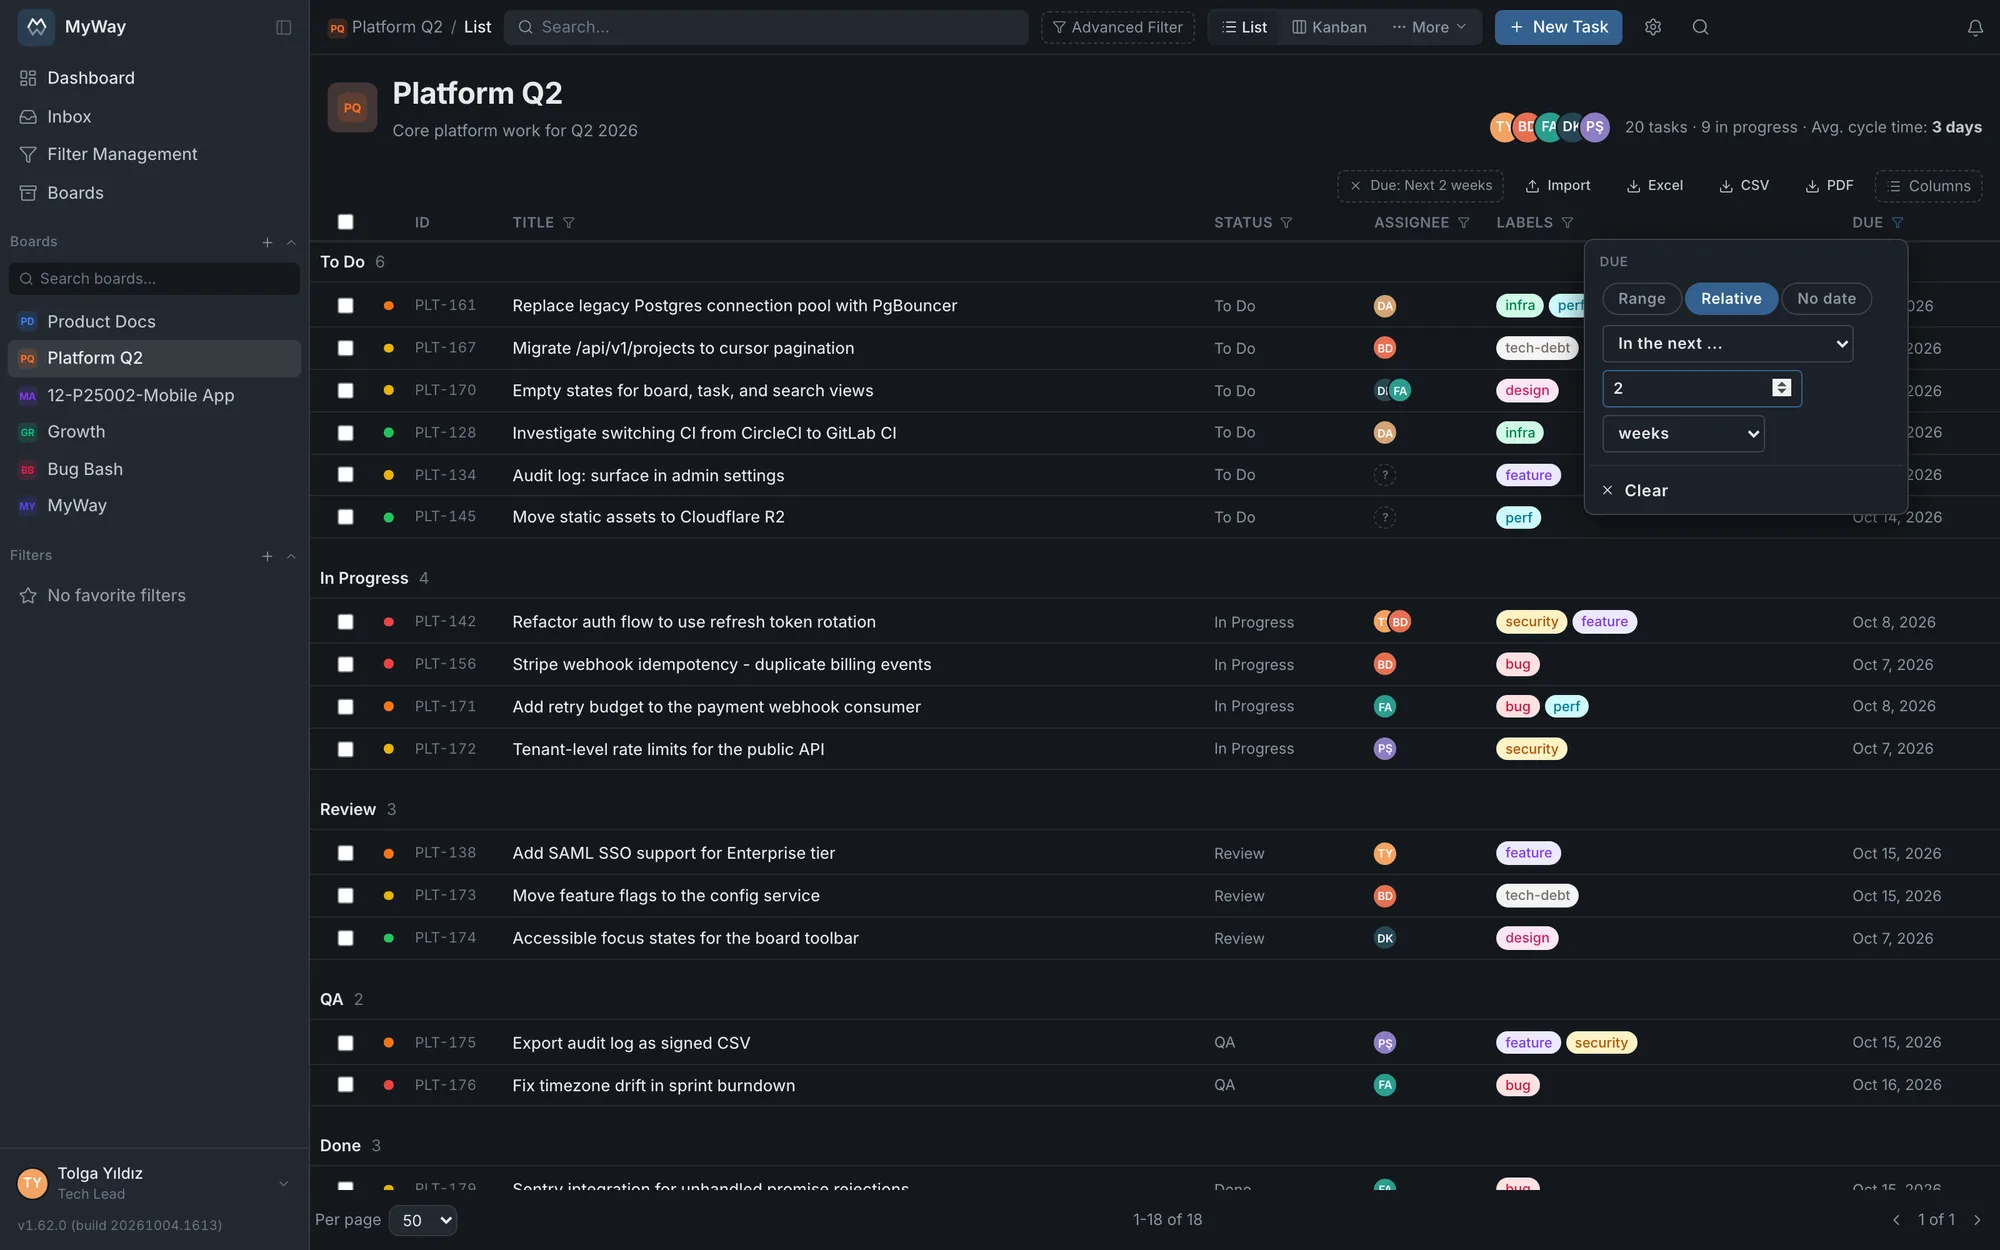Click the MyWay logo icon
Screen dimensions: 2000x1250
pos(37,27)
